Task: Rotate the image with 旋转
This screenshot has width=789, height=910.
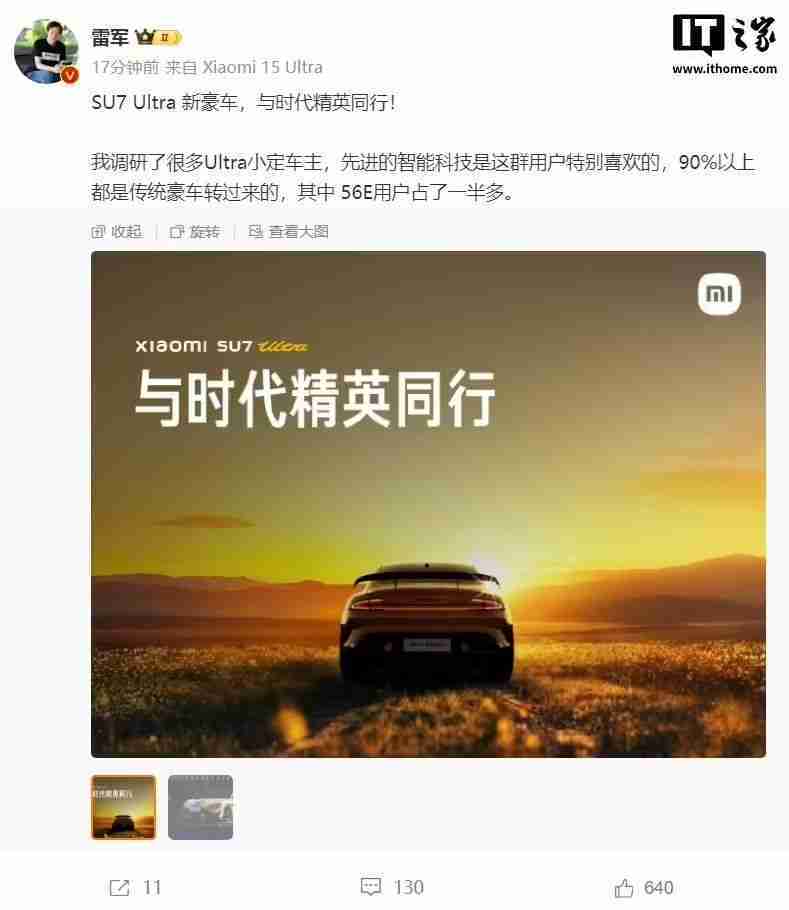Action: click(x=195, y=232)
